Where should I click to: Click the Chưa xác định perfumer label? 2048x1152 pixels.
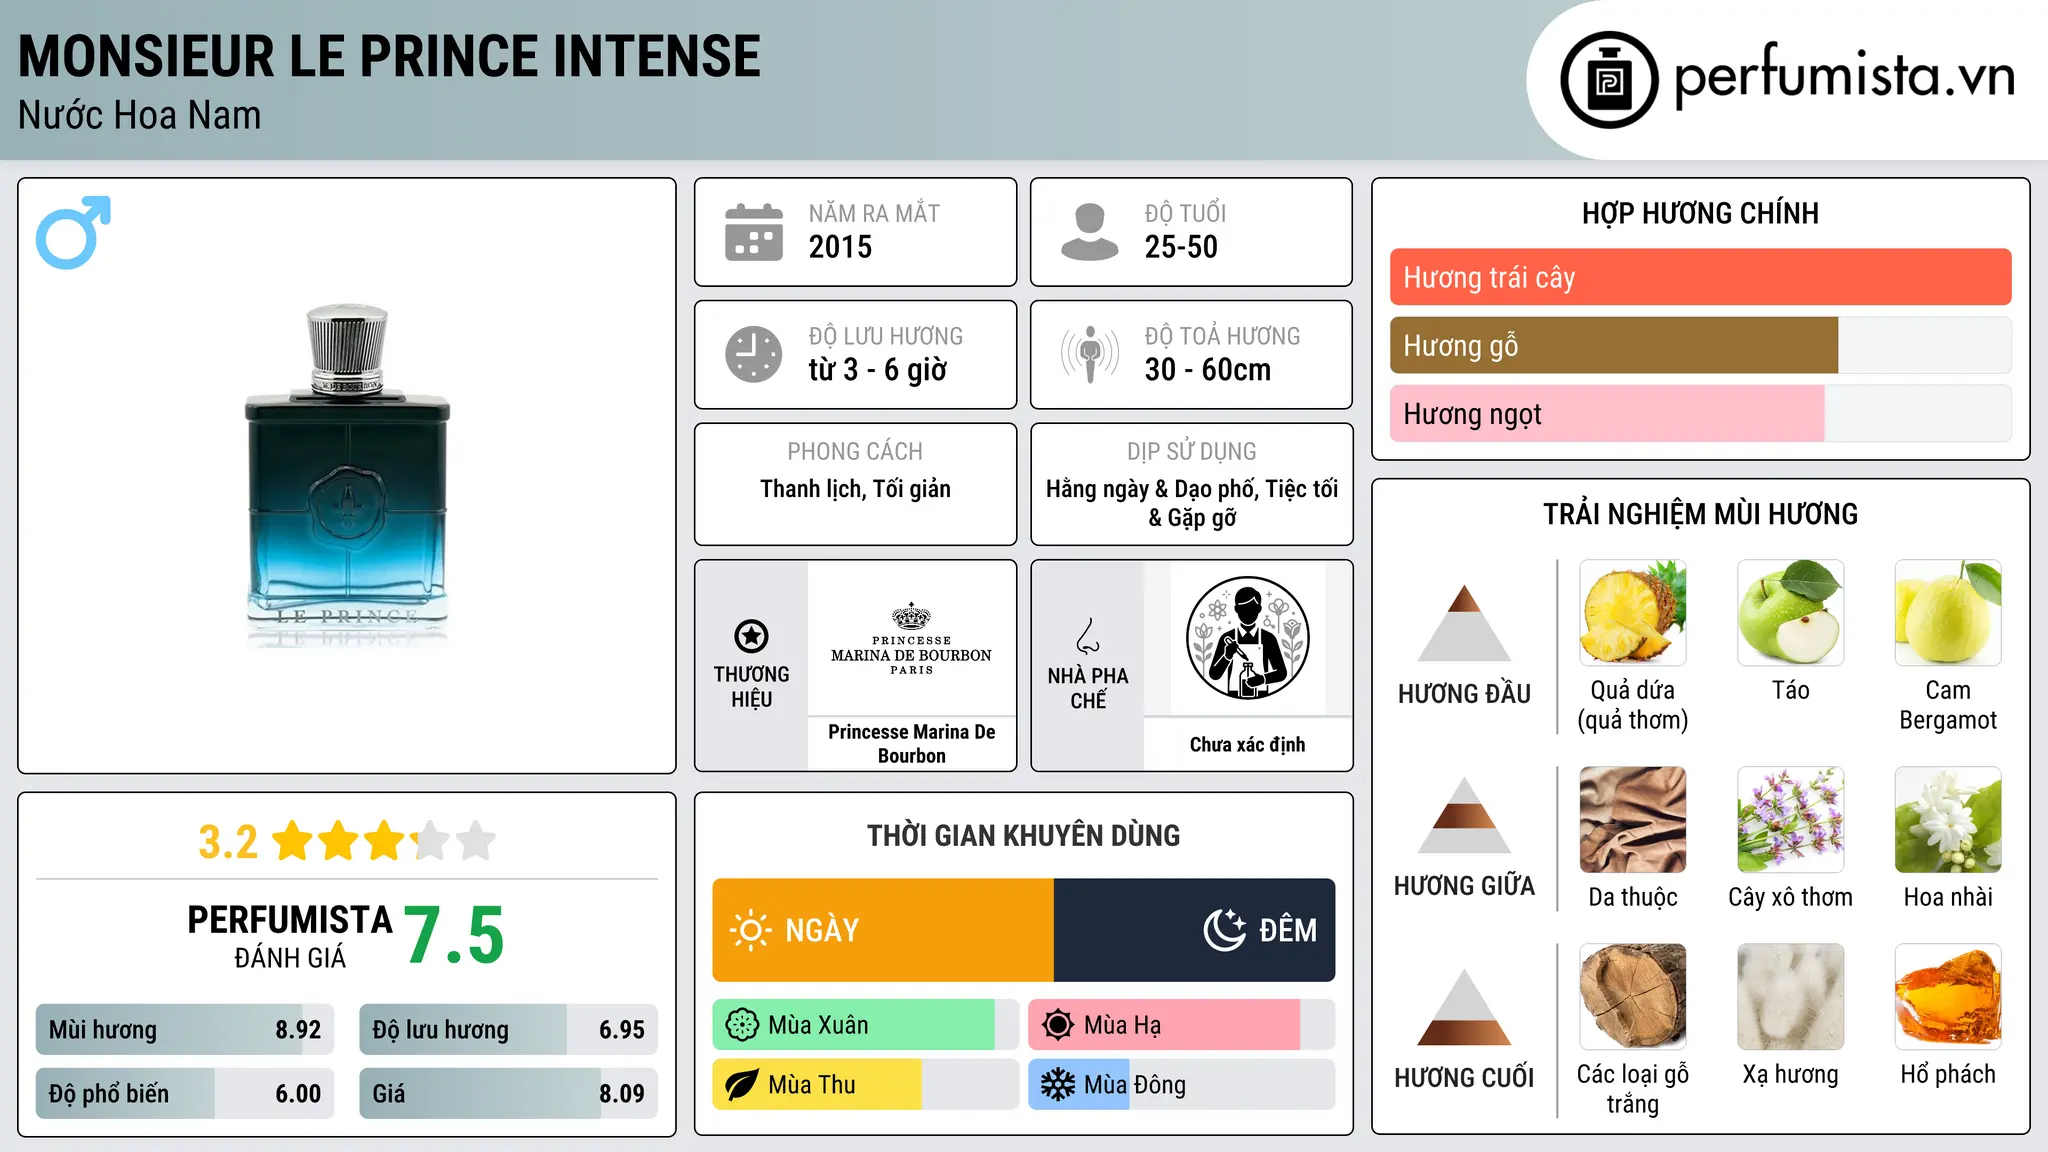tap(1247, 744)
